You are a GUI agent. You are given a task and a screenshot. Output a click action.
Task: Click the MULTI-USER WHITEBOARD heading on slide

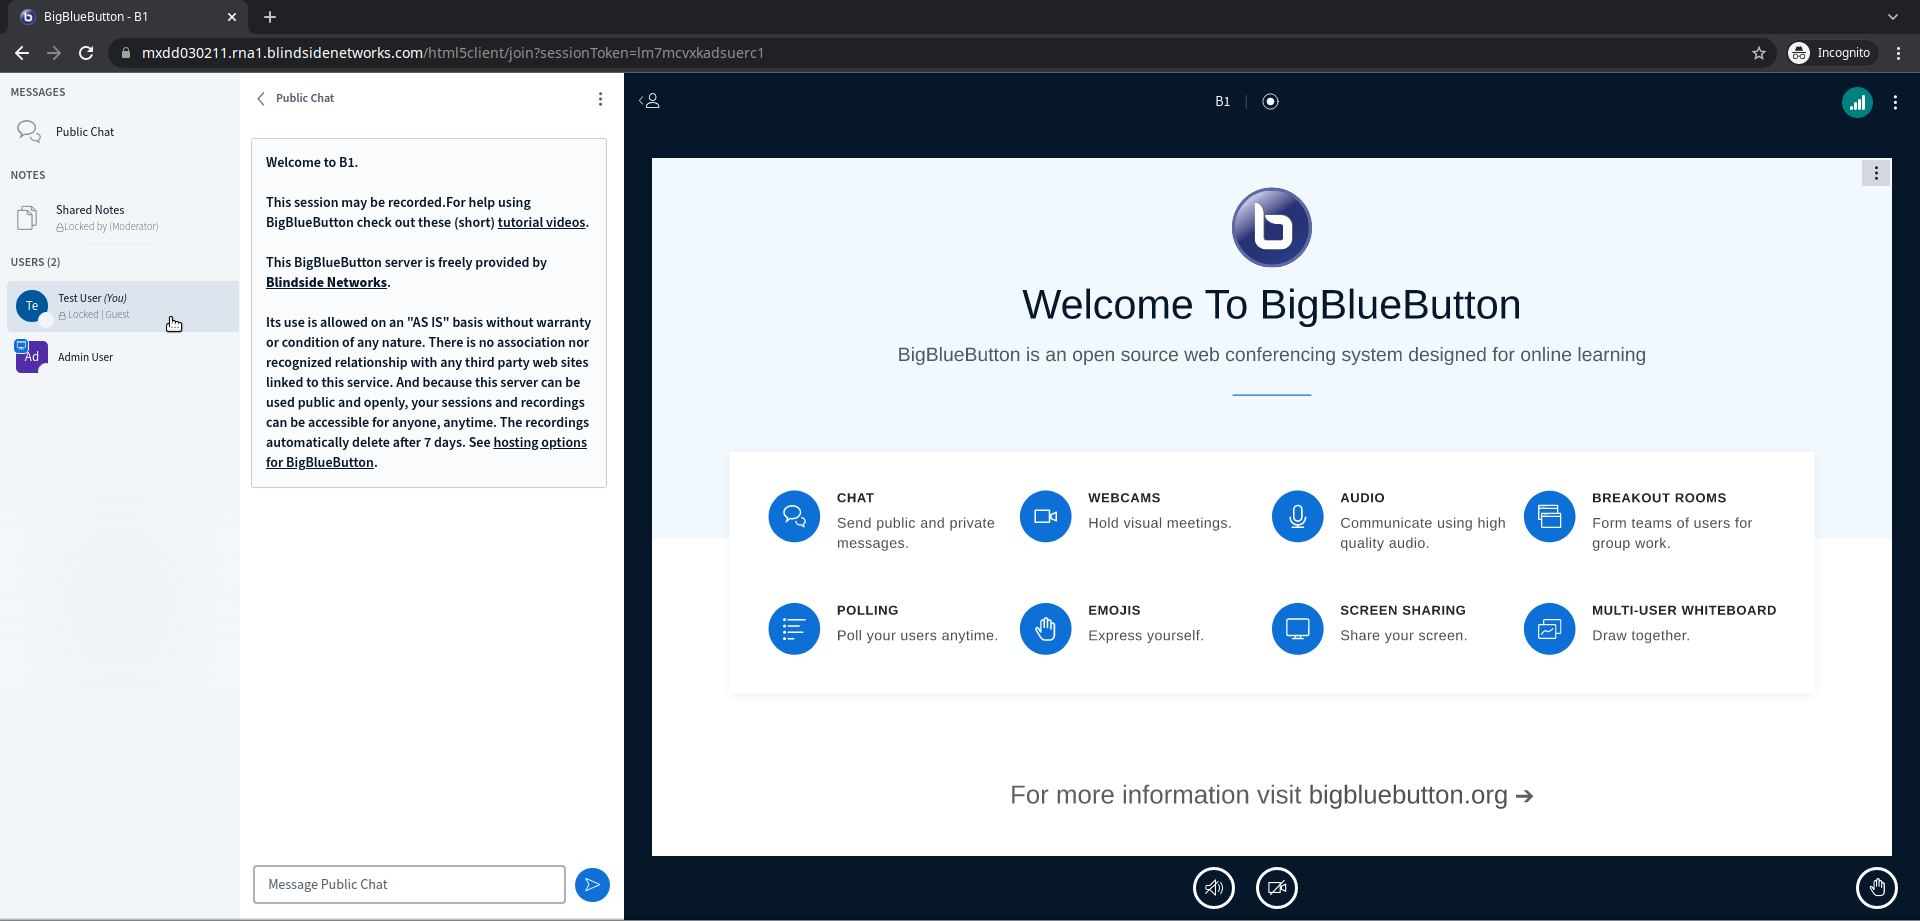click(x=1684, y=610)
